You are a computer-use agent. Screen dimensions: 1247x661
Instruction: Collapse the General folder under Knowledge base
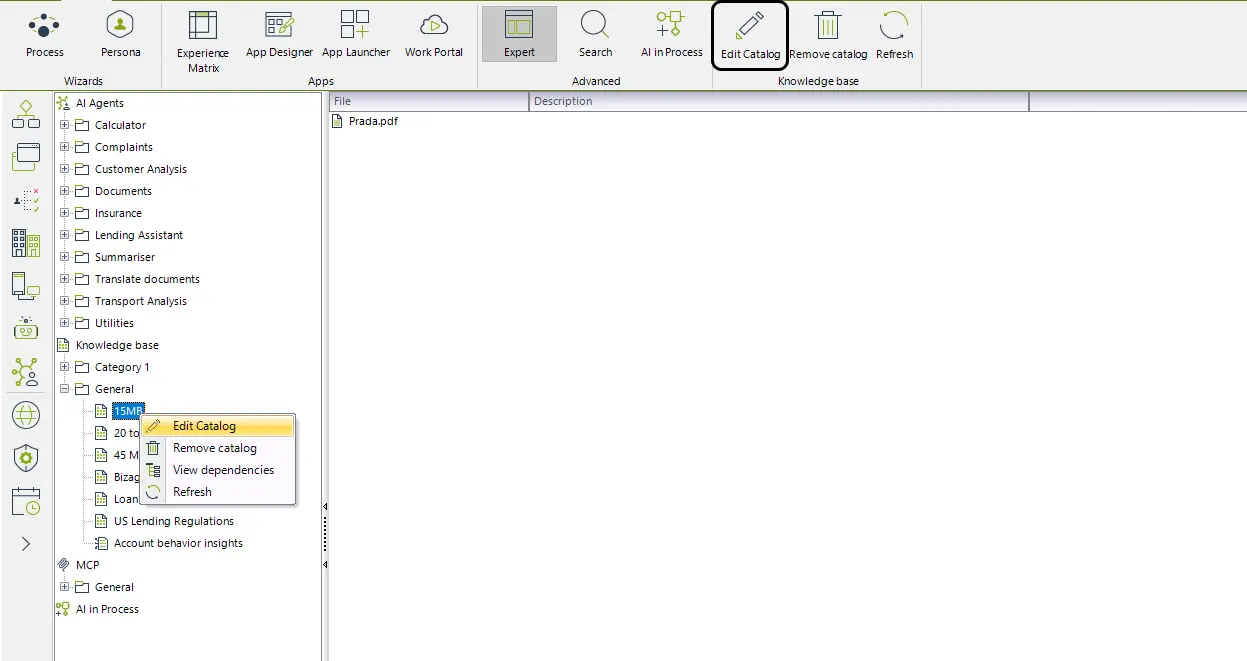pos(65,389)
